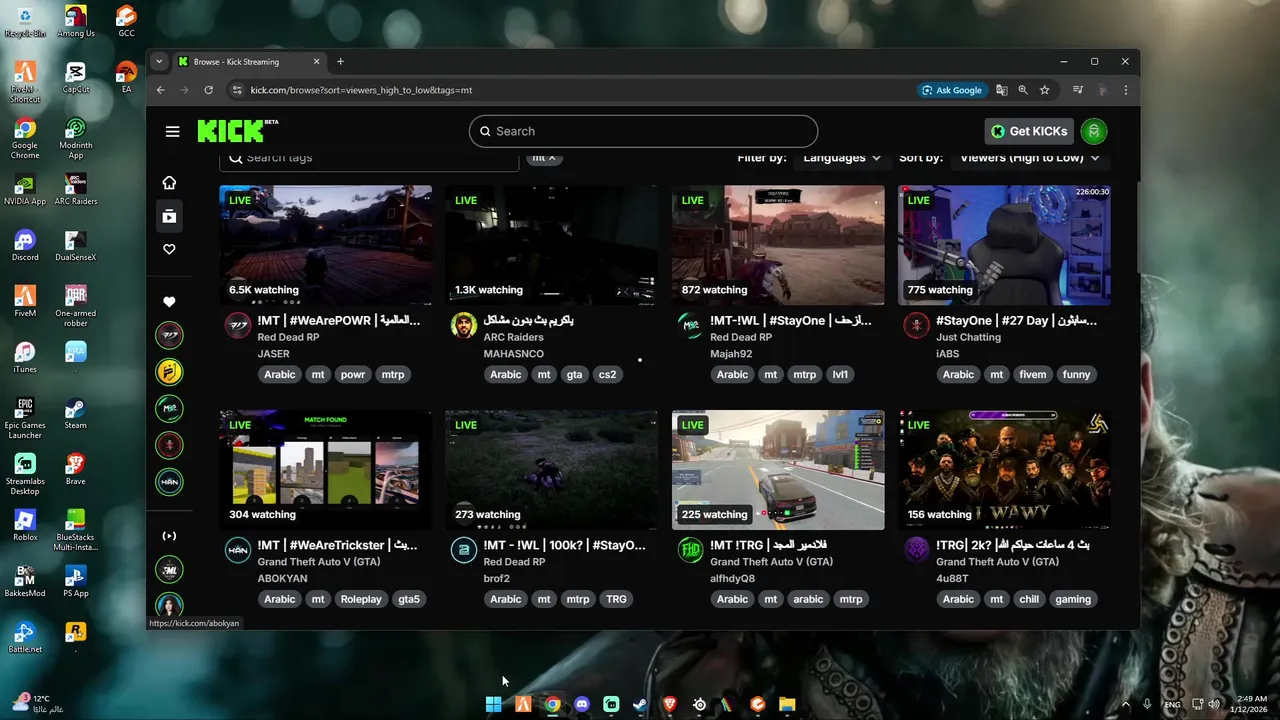Open the Battle.net desktop icon
The height and width of the screenshot is (720, 1280).
click(25, 638)
